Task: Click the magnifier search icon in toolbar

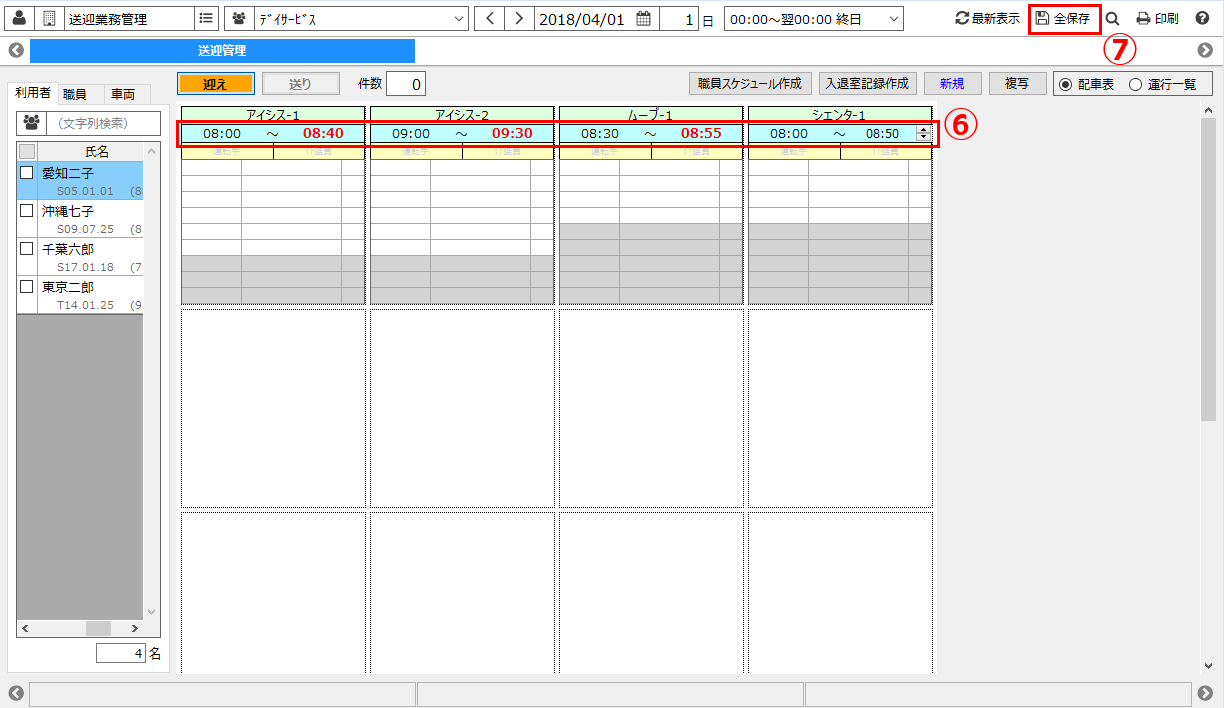Action: pos(1112,18)
